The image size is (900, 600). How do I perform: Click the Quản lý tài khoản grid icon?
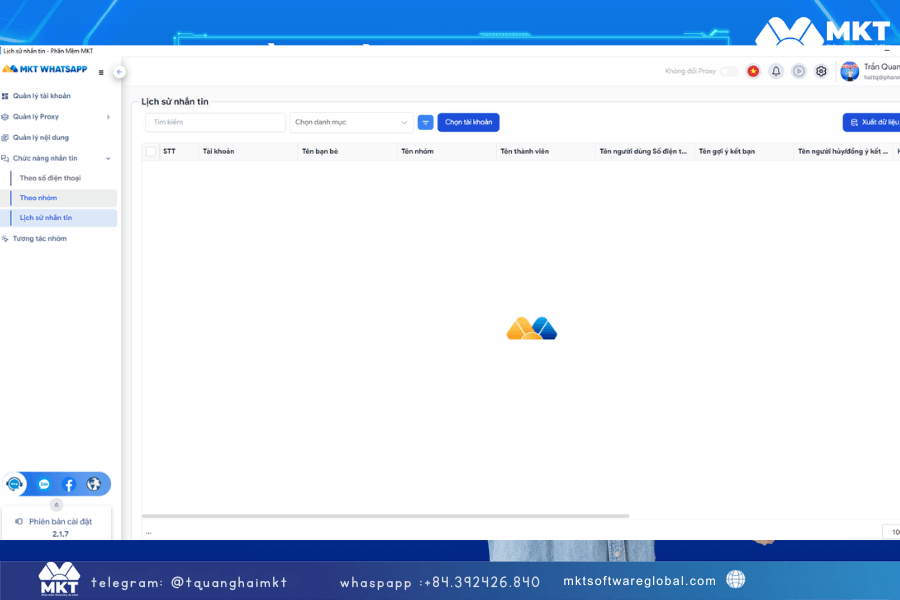pos(5,96)
